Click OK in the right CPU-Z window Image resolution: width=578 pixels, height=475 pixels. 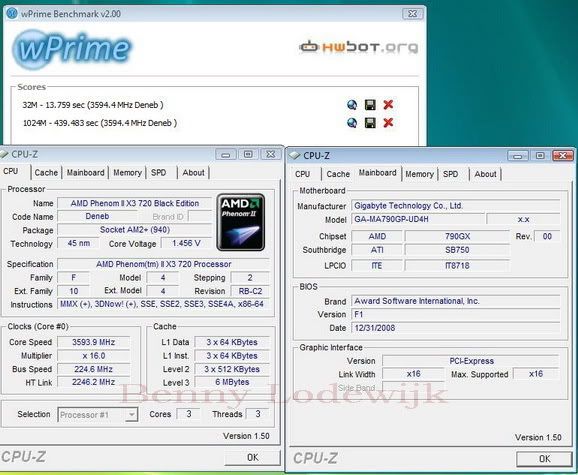pyautogui.click(x=544, y=458)
